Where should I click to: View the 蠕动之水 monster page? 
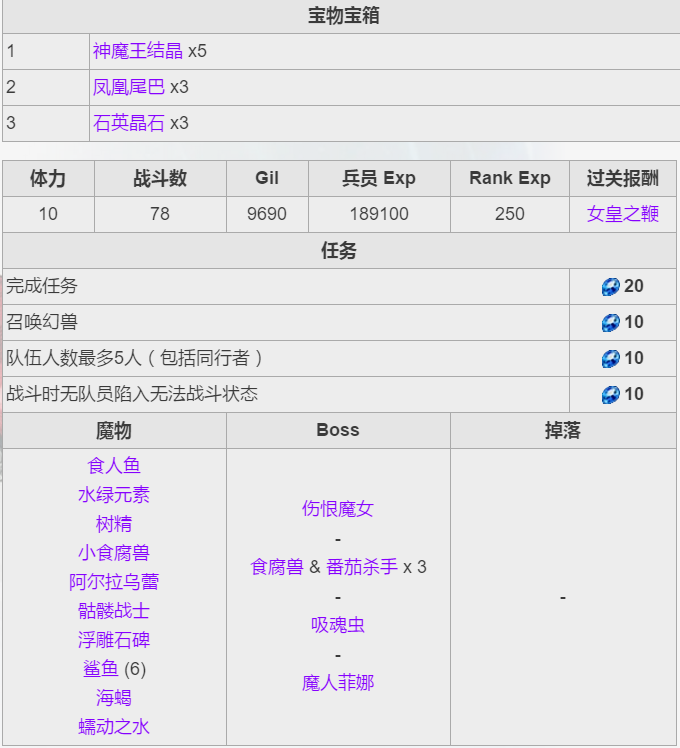(114, 727)
